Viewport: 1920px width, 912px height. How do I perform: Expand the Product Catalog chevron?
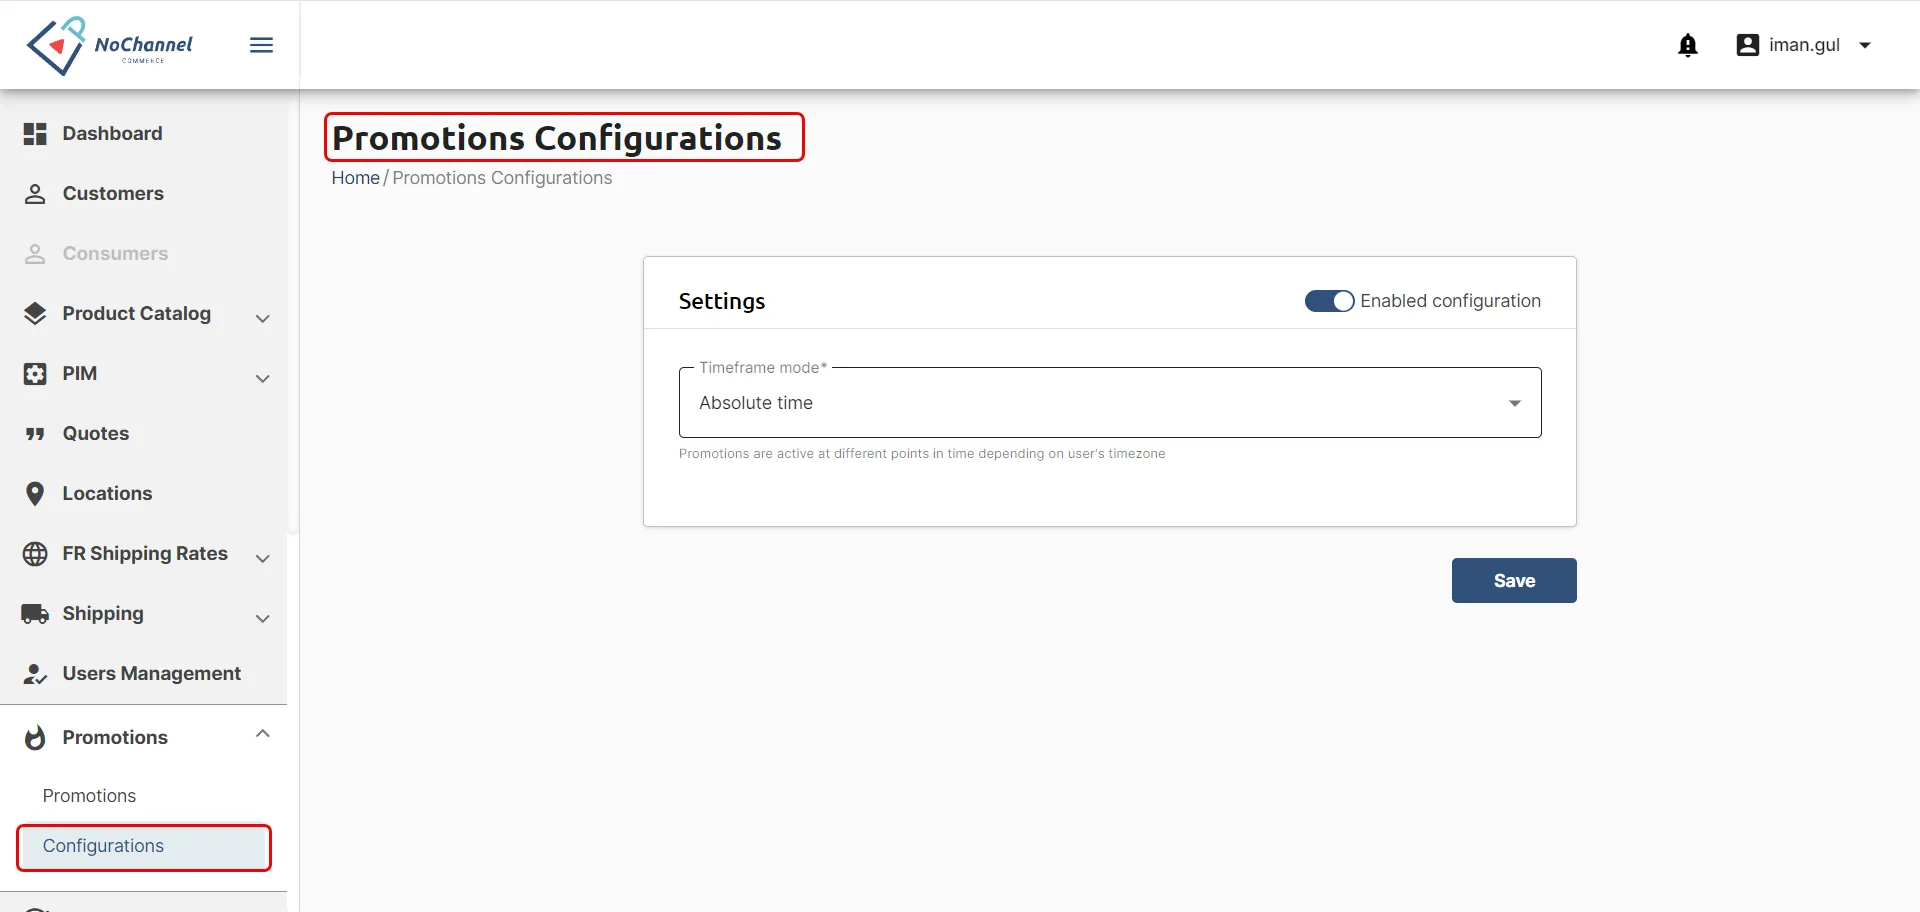click(263, 319)
